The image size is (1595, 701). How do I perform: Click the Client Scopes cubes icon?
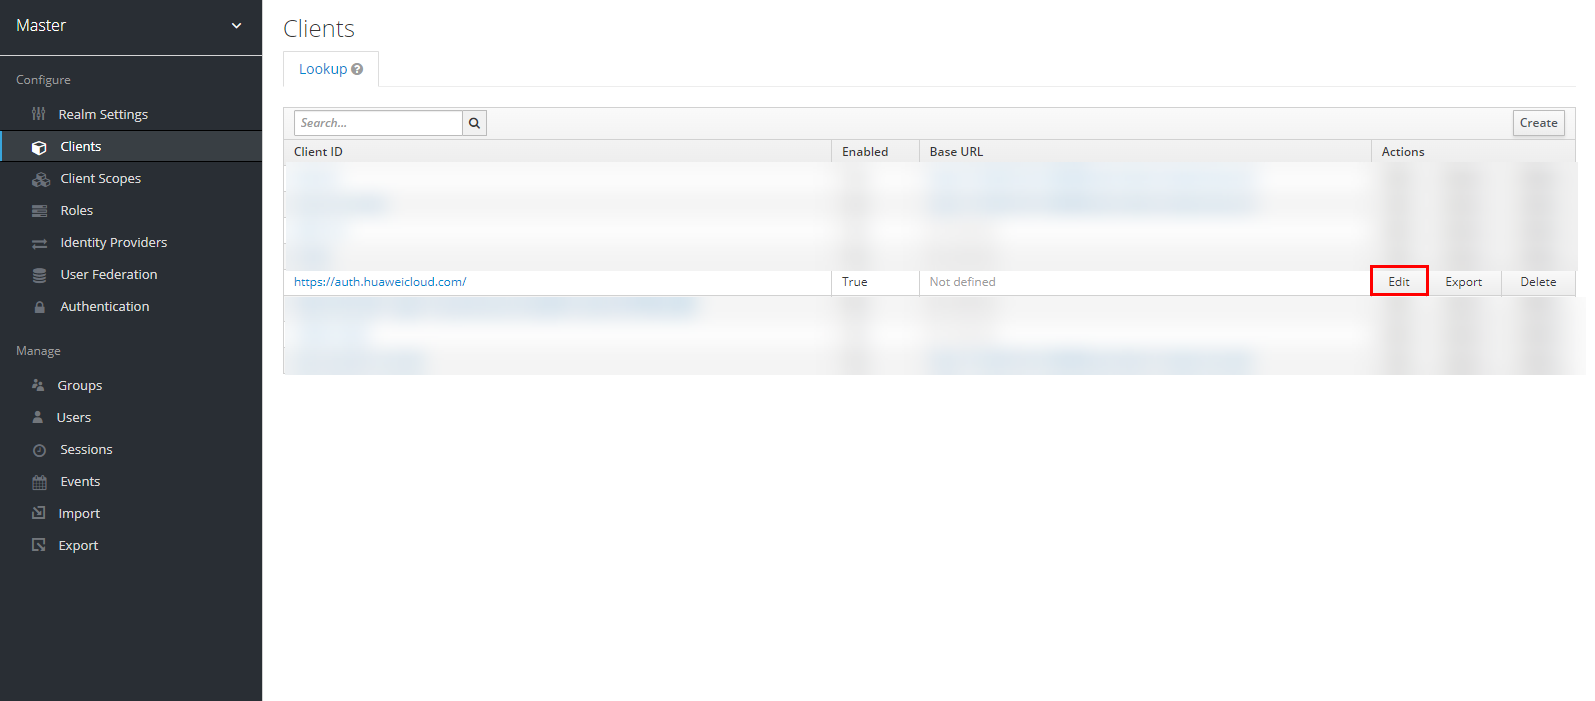point(41,179)
